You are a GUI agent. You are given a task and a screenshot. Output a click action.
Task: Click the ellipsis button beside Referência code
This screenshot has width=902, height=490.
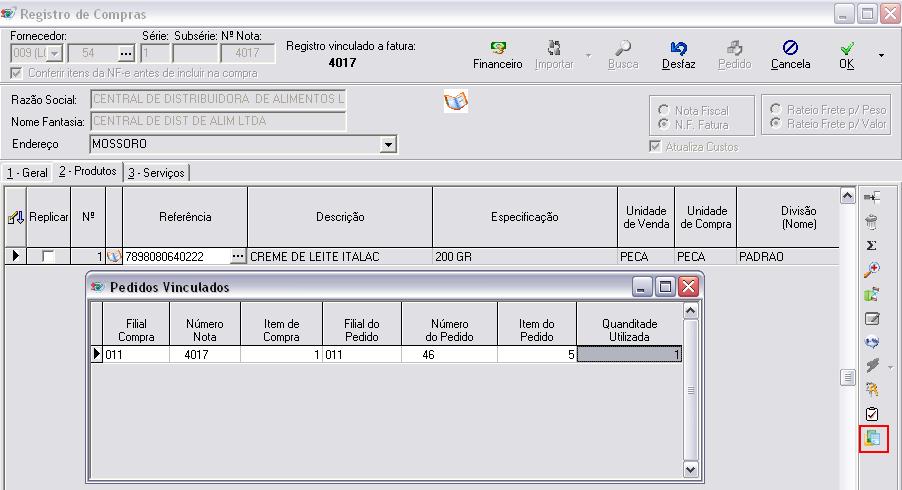coord(237,257)
